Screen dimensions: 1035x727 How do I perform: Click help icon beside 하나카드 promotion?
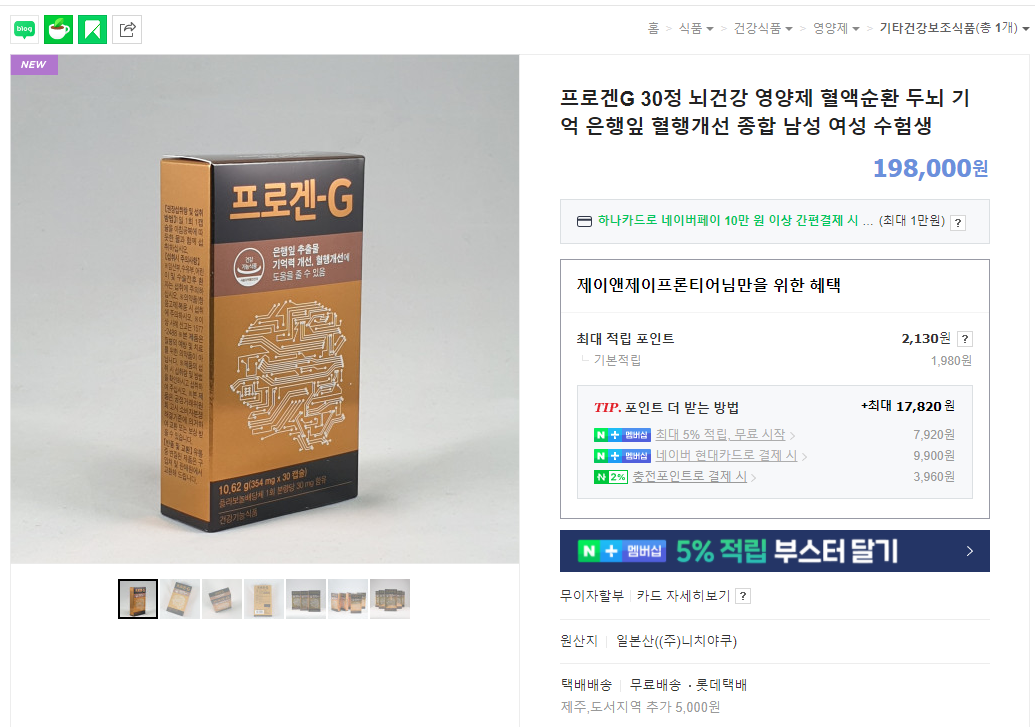click(958, 223)
